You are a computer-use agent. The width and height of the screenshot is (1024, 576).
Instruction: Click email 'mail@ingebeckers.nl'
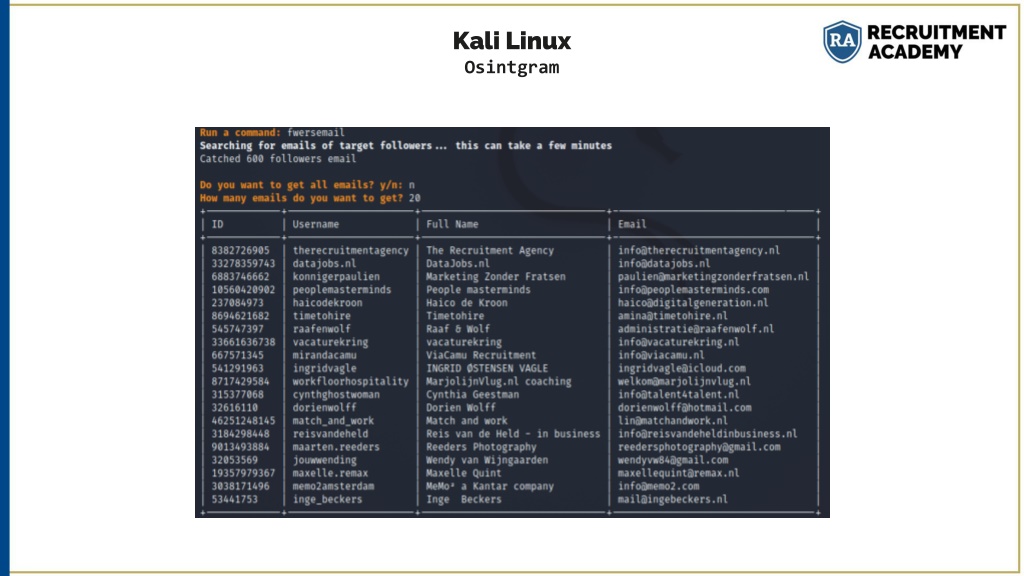(x=673, y=499)
